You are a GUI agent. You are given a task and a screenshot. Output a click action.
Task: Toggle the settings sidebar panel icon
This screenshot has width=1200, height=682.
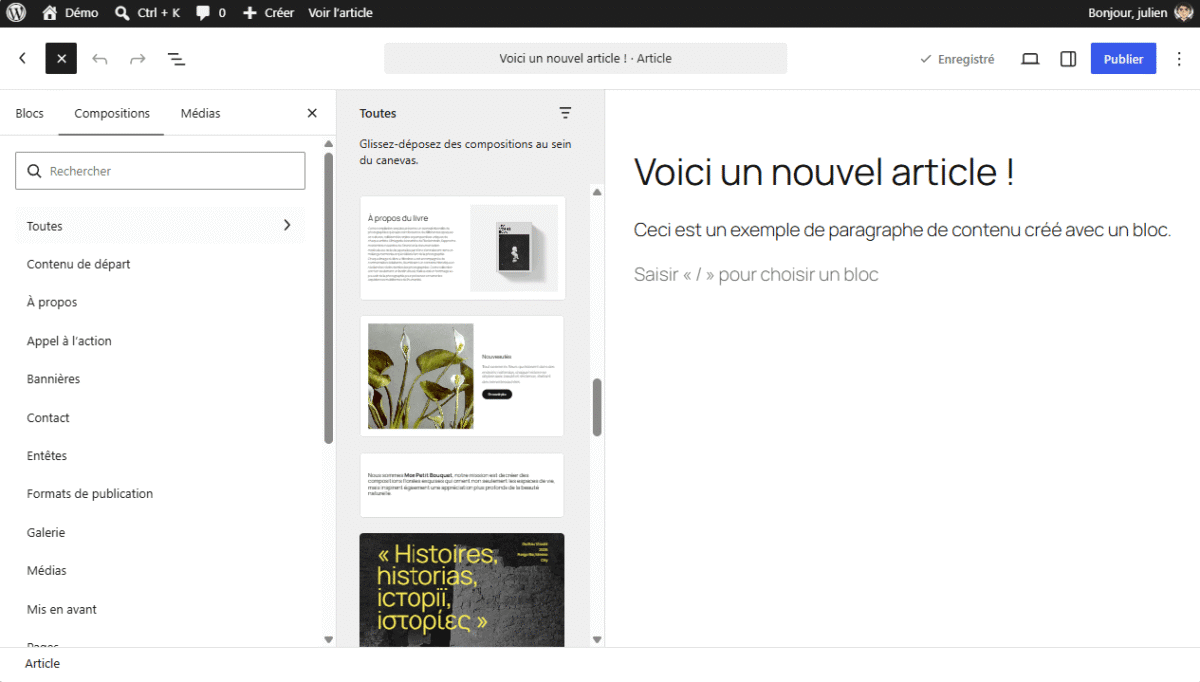tap(1068, 59)
